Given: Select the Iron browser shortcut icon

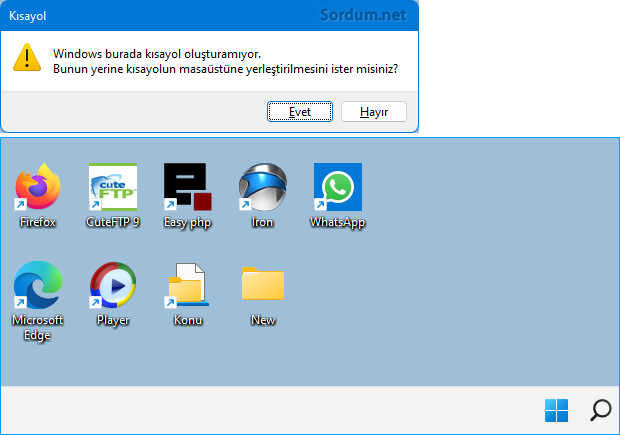Looking at the screenshot, I should (263, 187).
